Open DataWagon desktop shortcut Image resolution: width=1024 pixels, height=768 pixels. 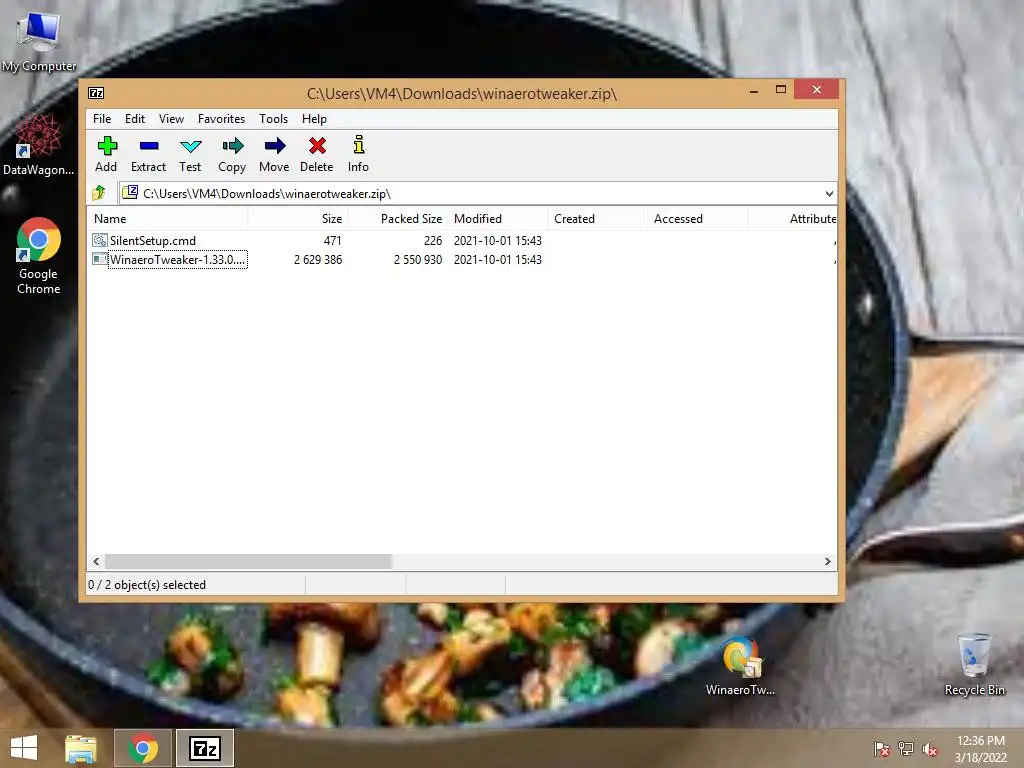pyautogui.click(x=38, y=144)
